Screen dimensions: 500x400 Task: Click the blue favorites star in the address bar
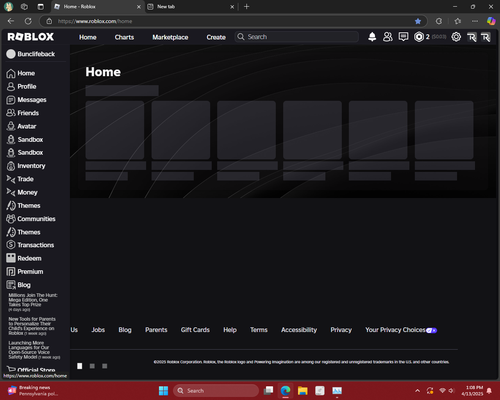pos(418,21)
